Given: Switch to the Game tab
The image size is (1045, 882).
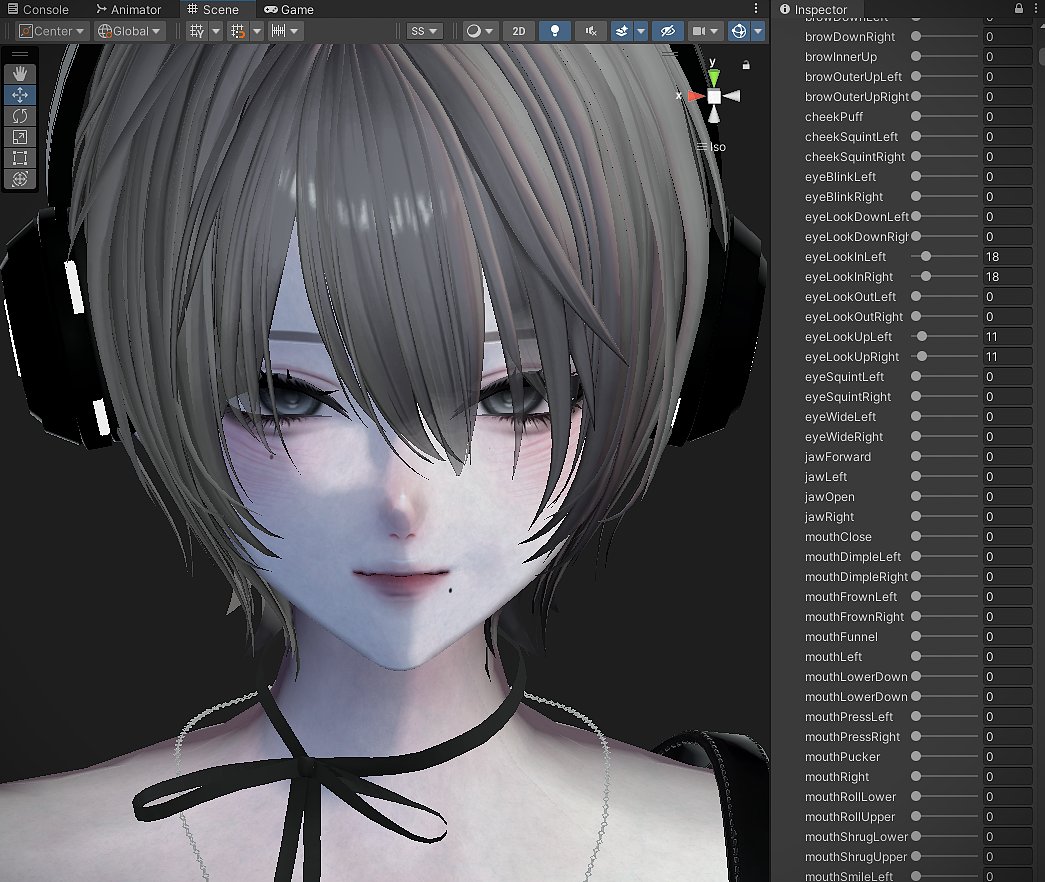Looking at the screenshot, I should [289, 9].
